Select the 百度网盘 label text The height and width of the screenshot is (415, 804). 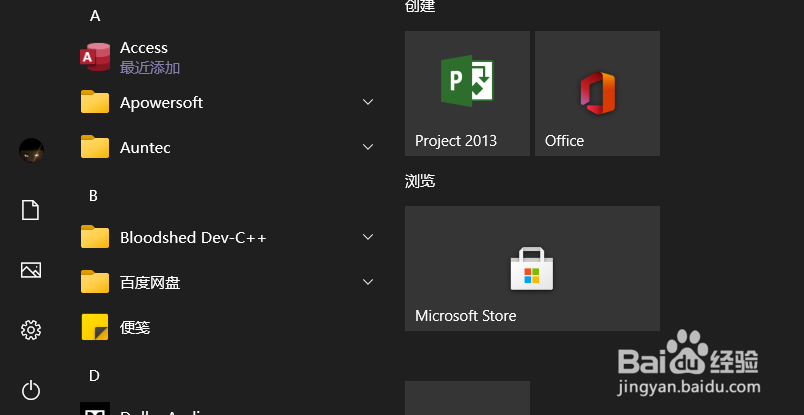click(150, 283)
